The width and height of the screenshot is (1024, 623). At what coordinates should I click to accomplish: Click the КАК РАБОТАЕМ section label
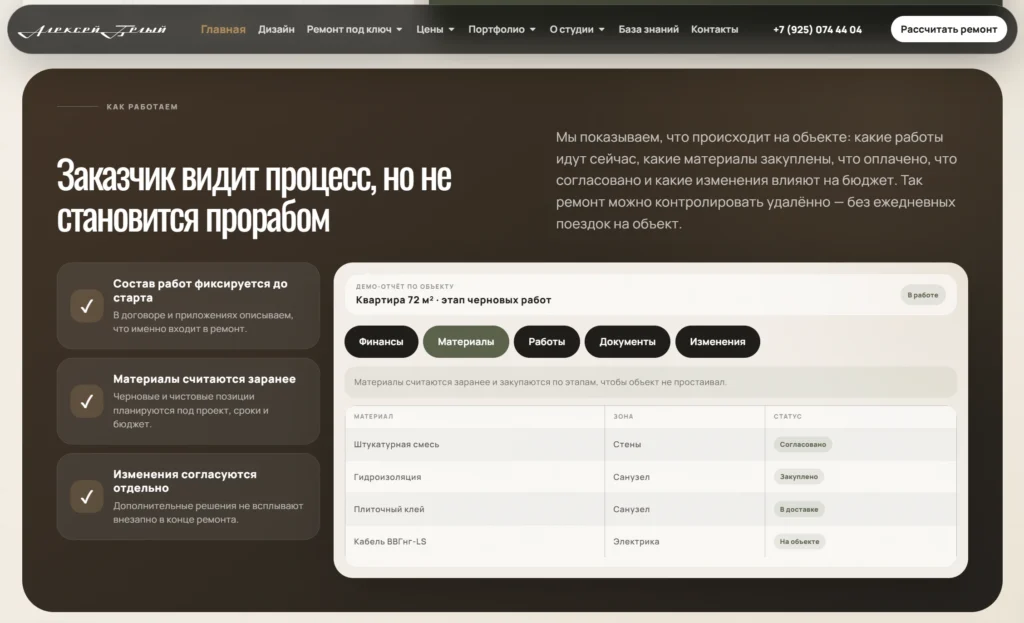(142, 106)
